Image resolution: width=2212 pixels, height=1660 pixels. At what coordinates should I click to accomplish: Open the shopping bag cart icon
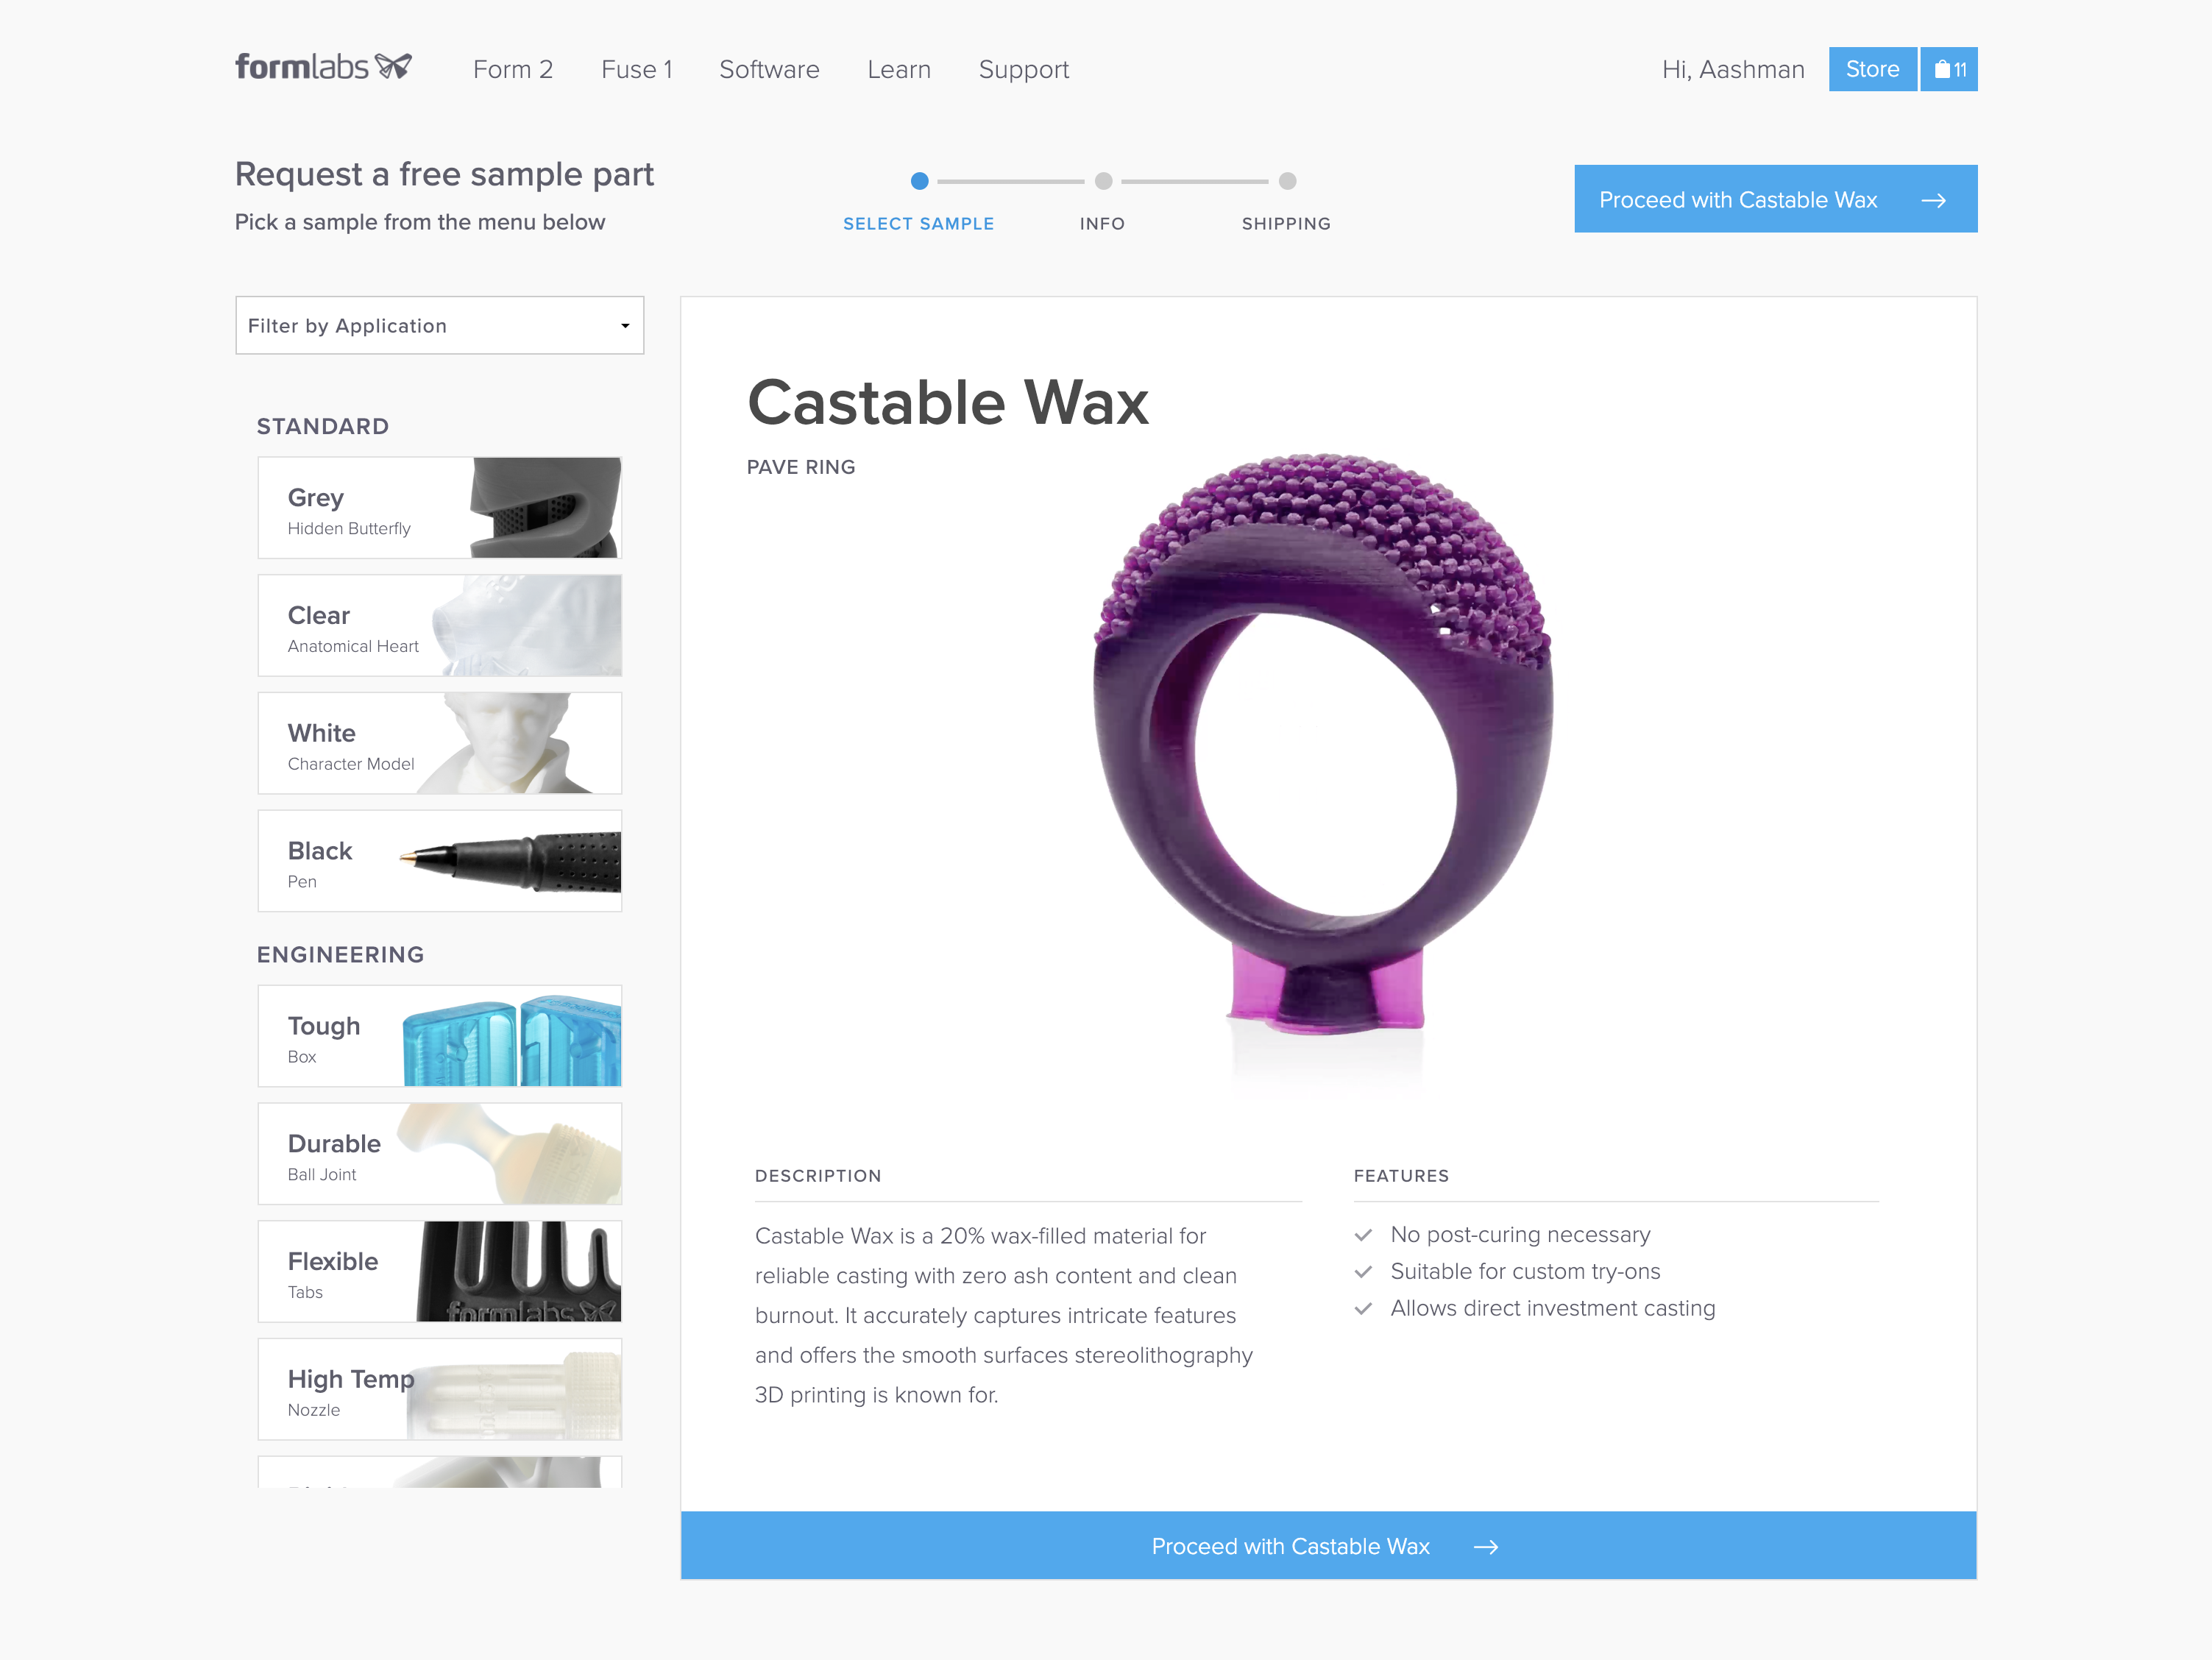click(1949, 69)
